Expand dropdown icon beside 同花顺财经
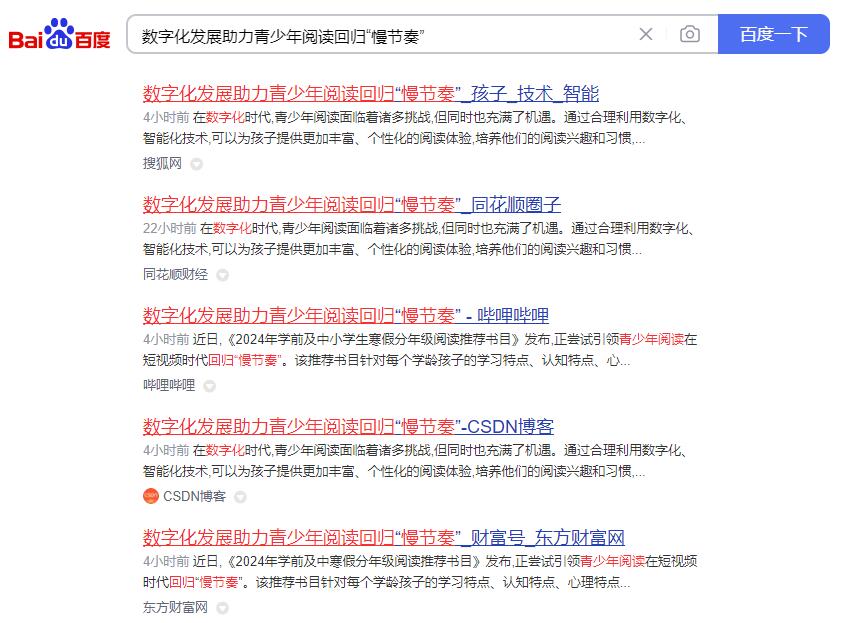The height and width of the screenshot is (623, 863). click(x=222, y=275)
